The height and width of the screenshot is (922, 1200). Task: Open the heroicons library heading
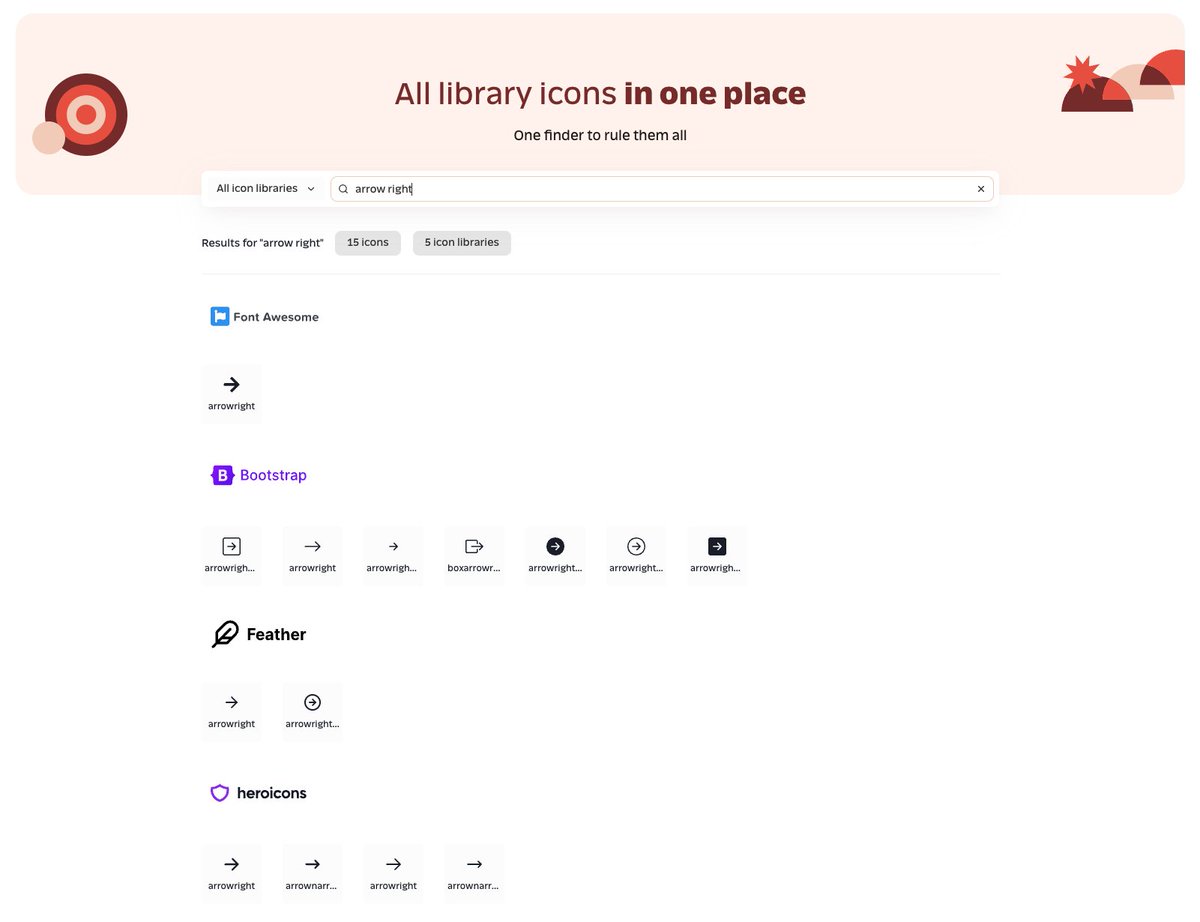[x=259, y=793]
